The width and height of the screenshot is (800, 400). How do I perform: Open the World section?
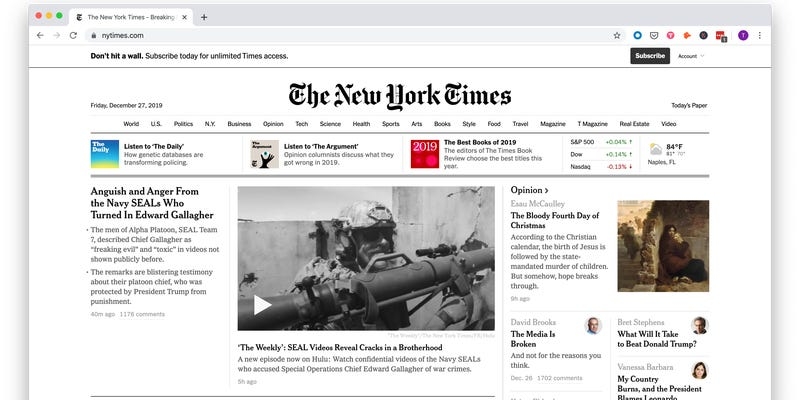click(x=131, y=124)
